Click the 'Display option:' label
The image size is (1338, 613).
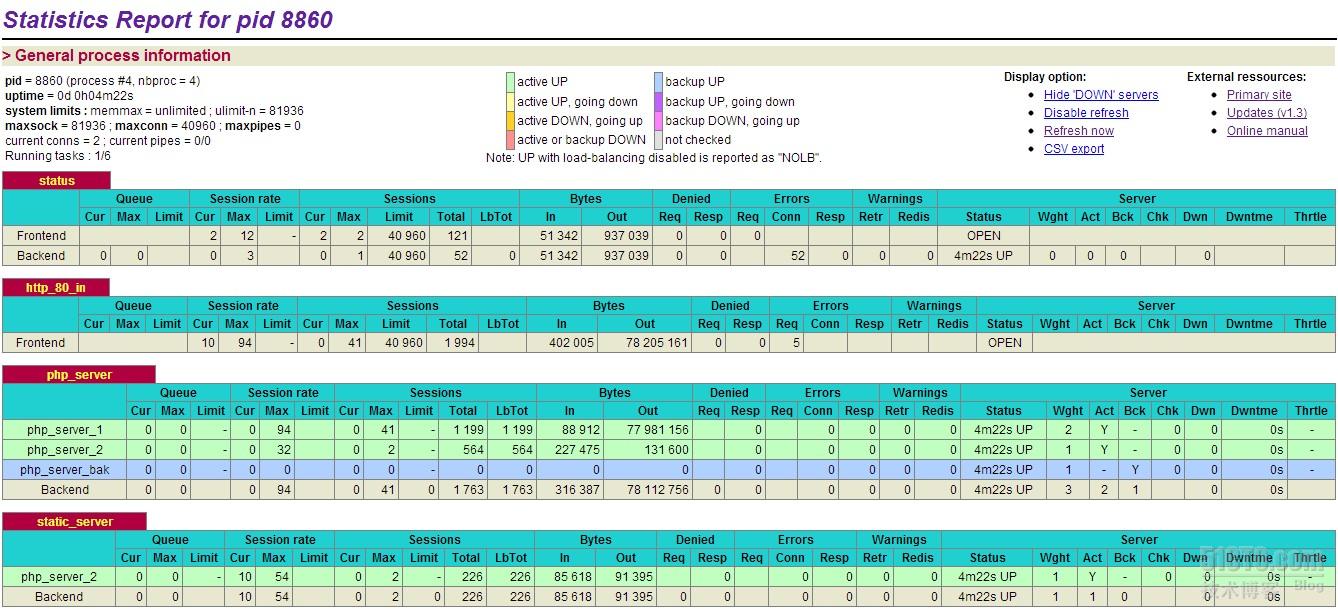pos(1045,77)
